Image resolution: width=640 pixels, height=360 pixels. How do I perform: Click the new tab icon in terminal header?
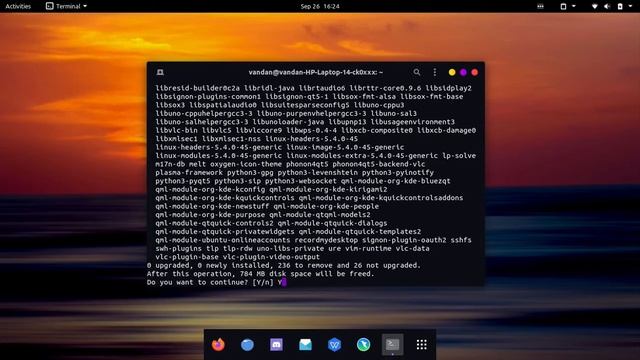[160, 72]
